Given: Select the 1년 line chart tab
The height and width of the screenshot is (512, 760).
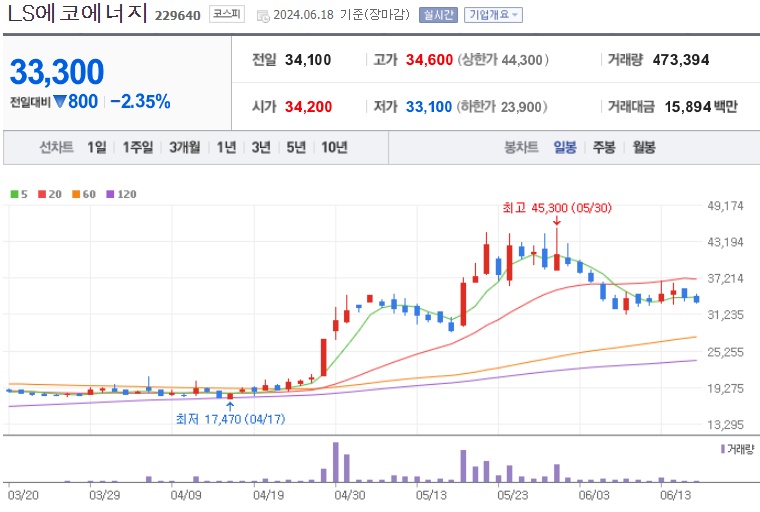Looking at the screenshot, I should (226, 147).
